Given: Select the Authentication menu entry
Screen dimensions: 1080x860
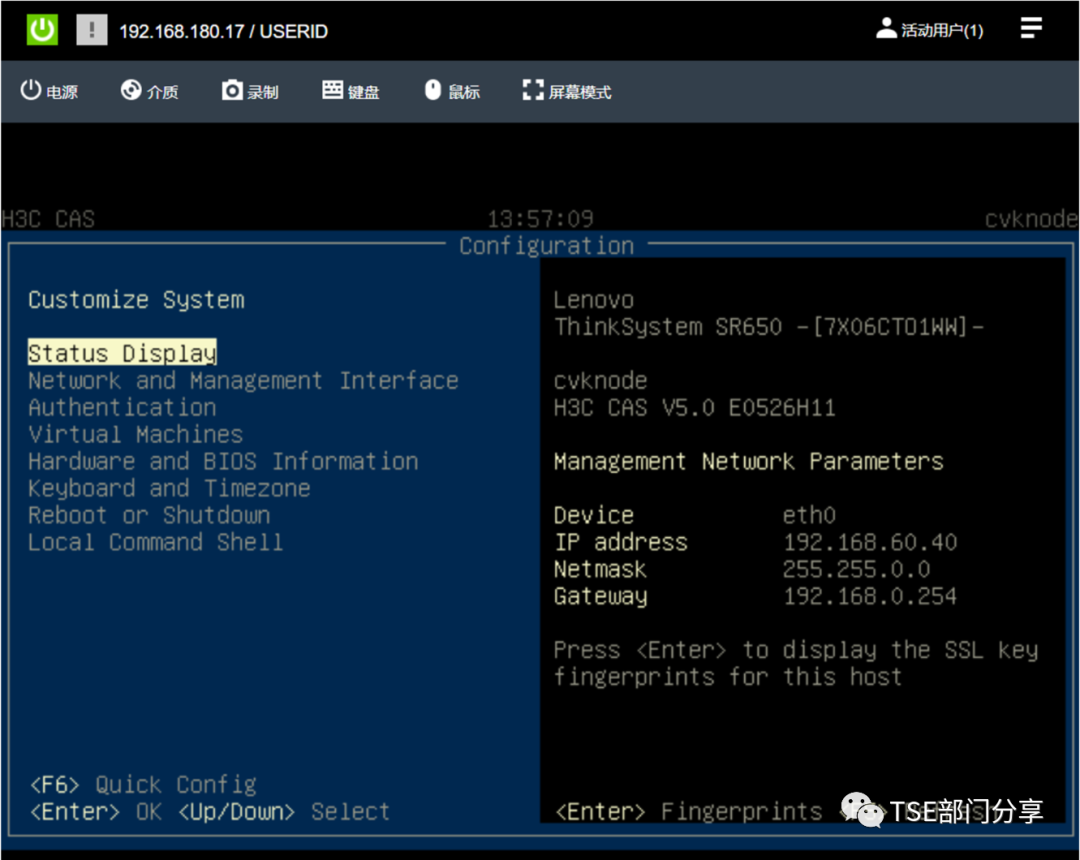Looking at the screenshot, I should [x=122, y=407].
